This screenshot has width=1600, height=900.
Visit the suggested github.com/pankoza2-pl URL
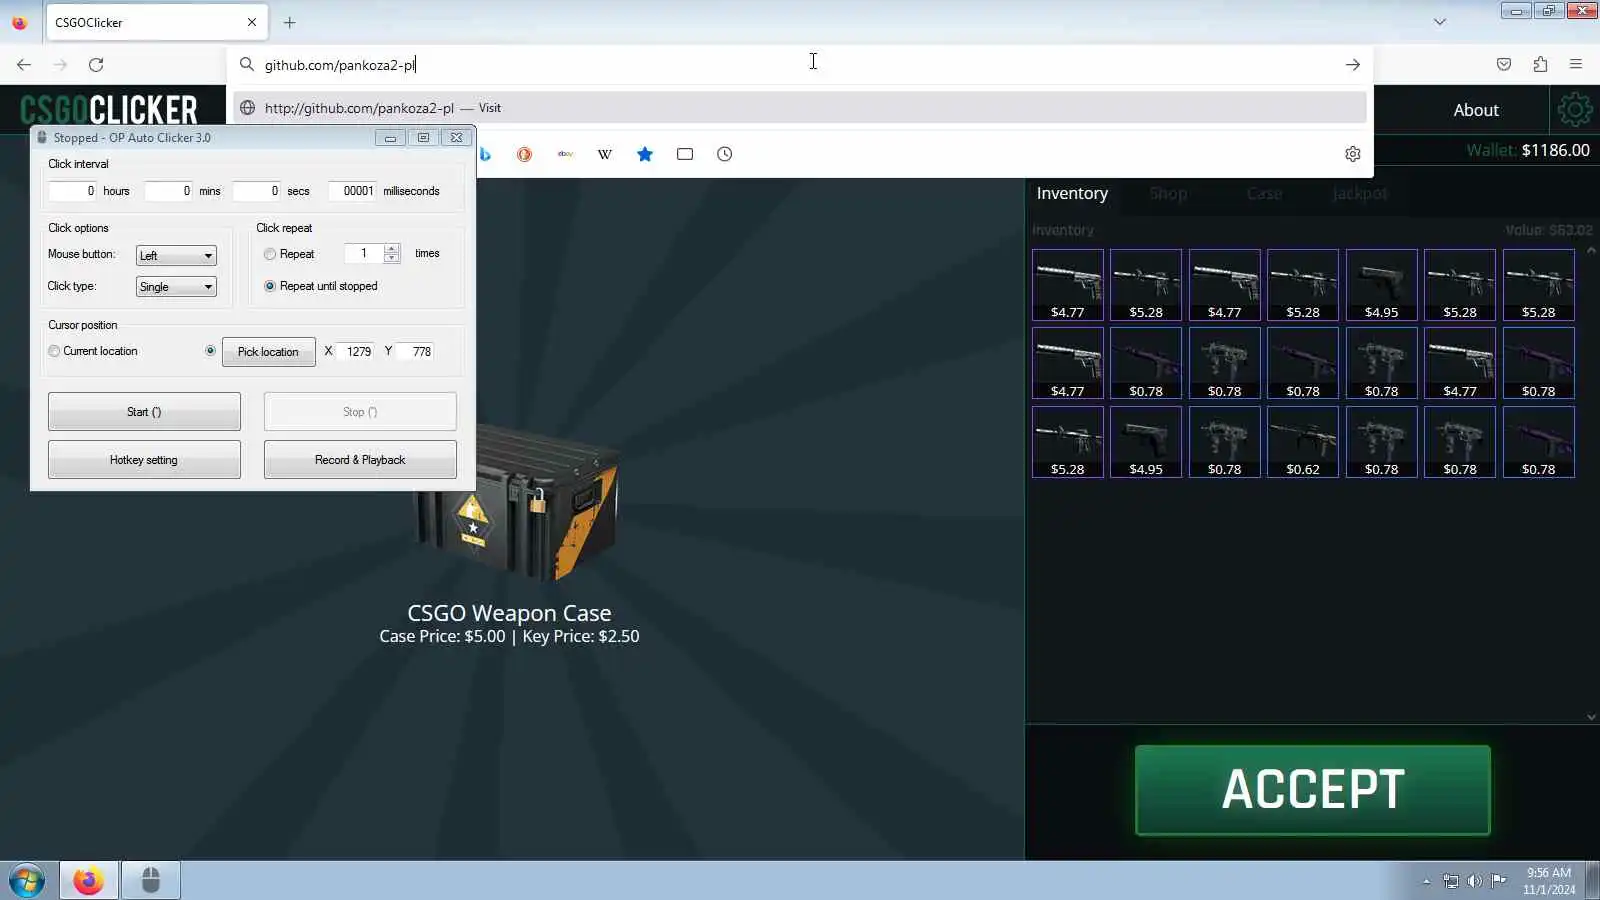(x=800, y=108)
